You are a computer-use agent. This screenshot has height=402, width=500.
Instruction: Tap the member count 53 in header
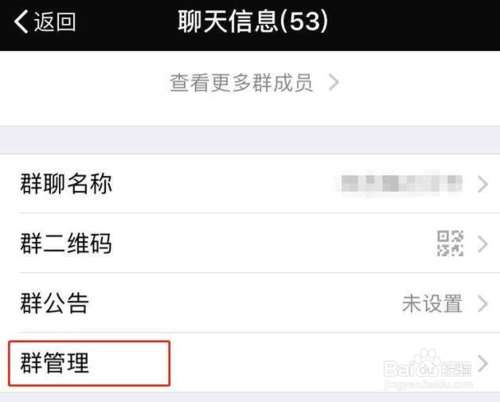[x=303, y=22]
